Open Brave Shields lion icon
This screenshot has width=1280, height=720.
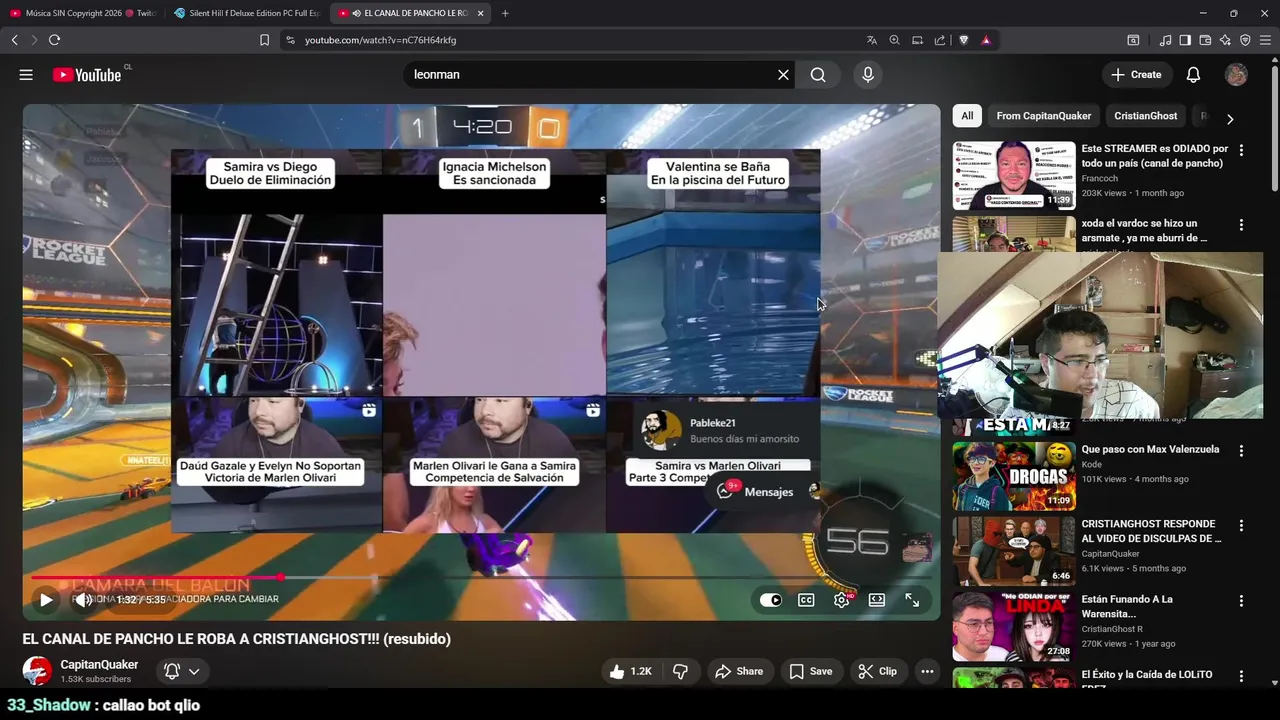964,40
